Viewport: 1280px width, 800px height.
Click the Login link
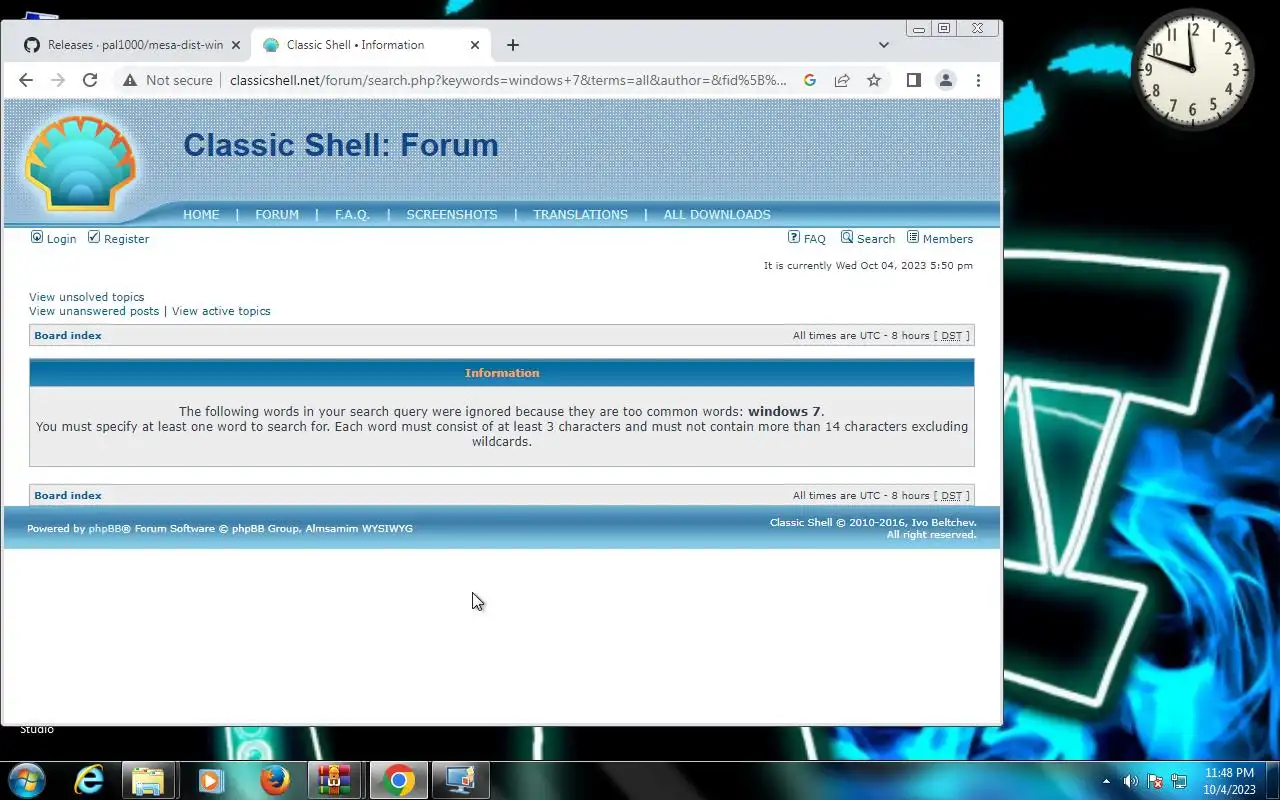pos(61,239)
